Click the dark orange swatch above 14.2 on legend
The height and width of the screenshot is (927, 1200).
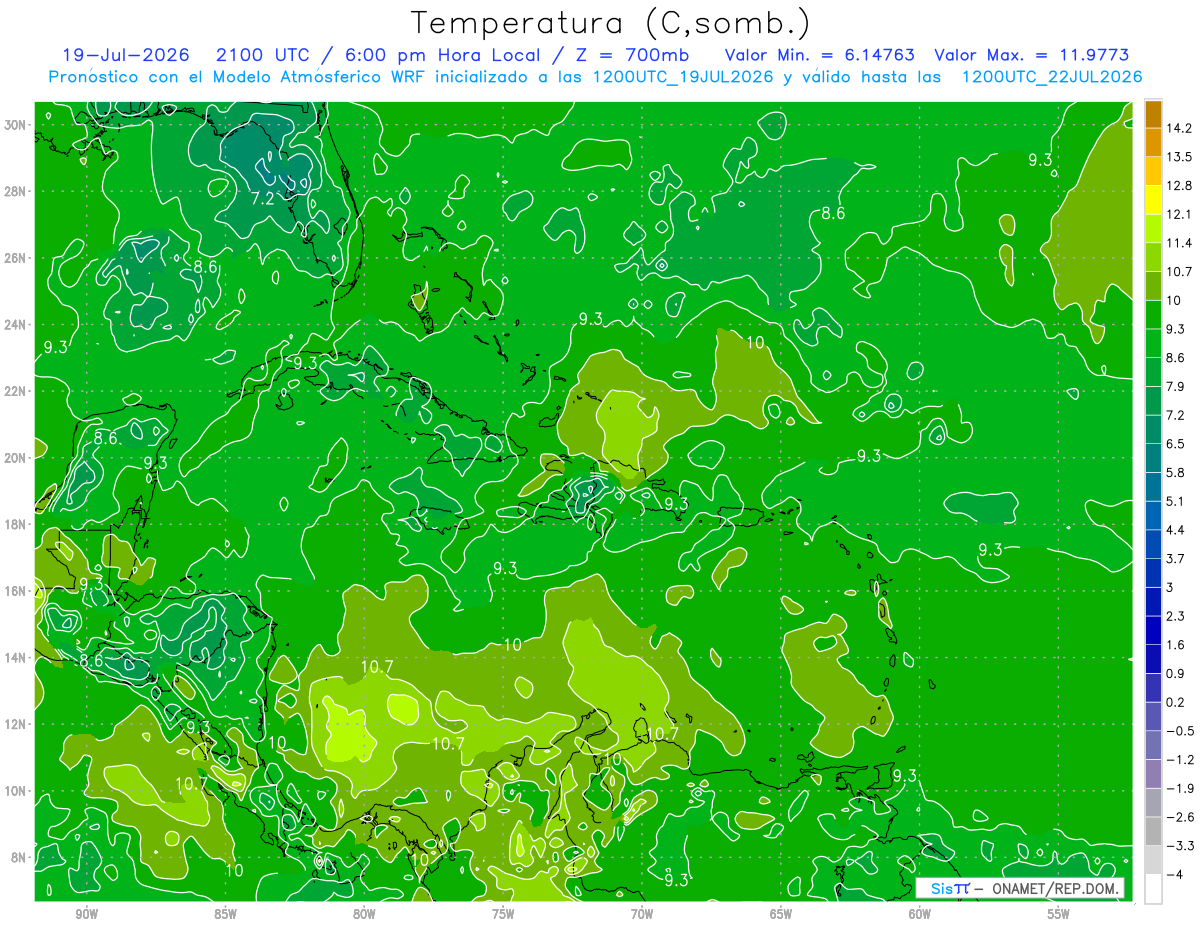click(x=1153, y=114)
